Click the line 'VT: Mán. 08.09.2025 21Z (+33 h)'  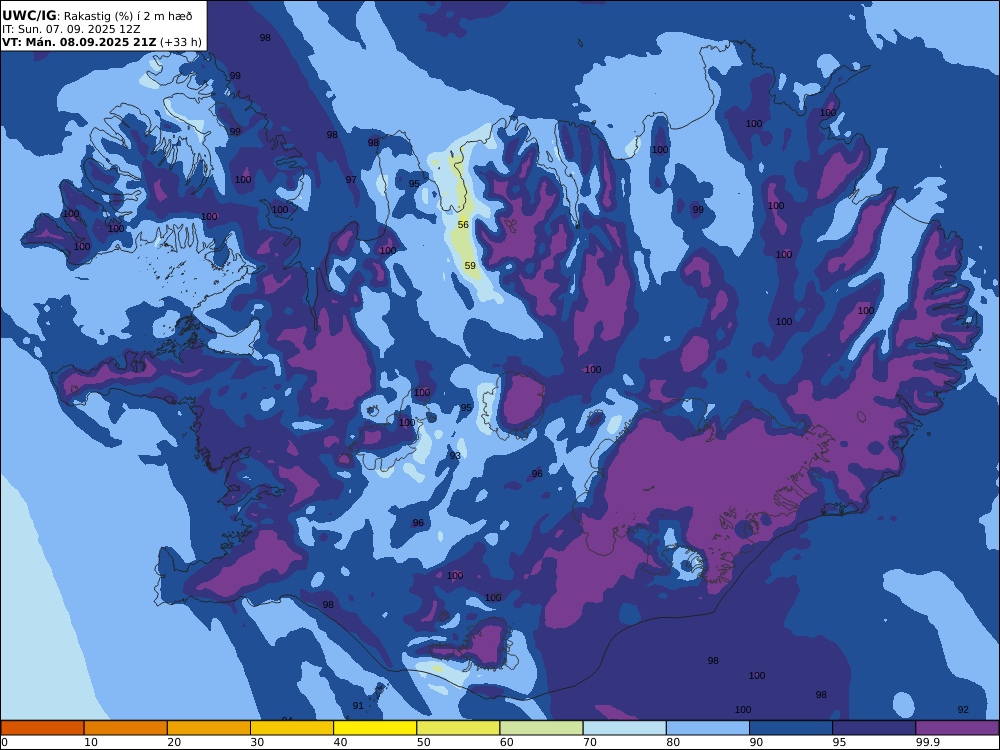pos(101,42)
